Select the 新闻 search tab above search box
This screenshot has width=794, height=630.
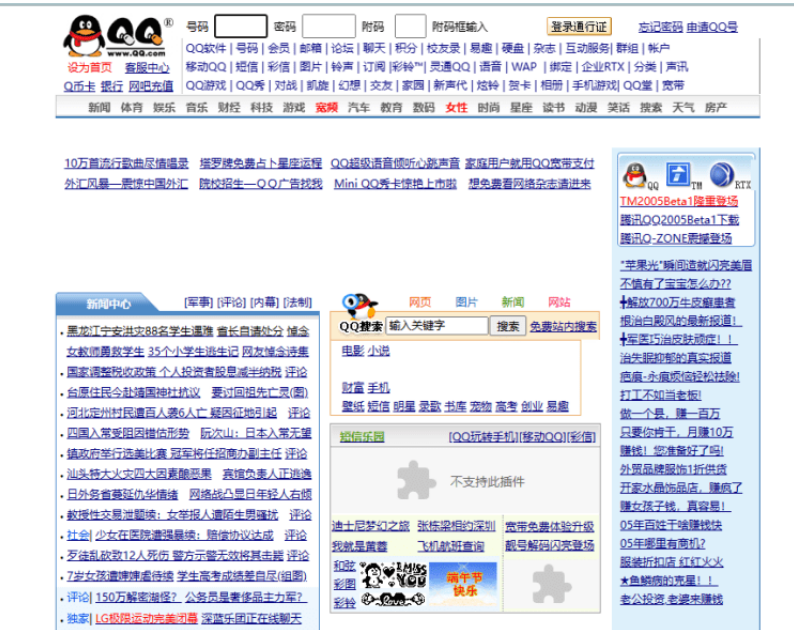tap(512, 302)
